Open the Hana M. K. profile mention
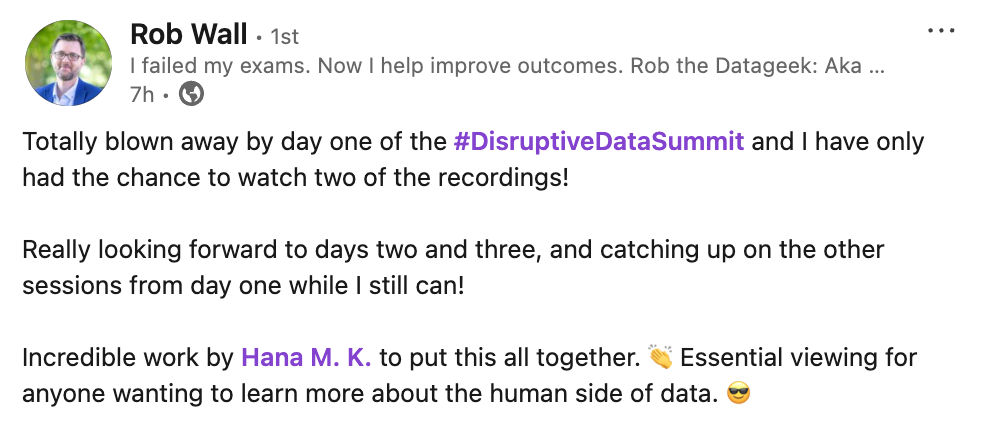The image size is (982, 428). (306, 358)
